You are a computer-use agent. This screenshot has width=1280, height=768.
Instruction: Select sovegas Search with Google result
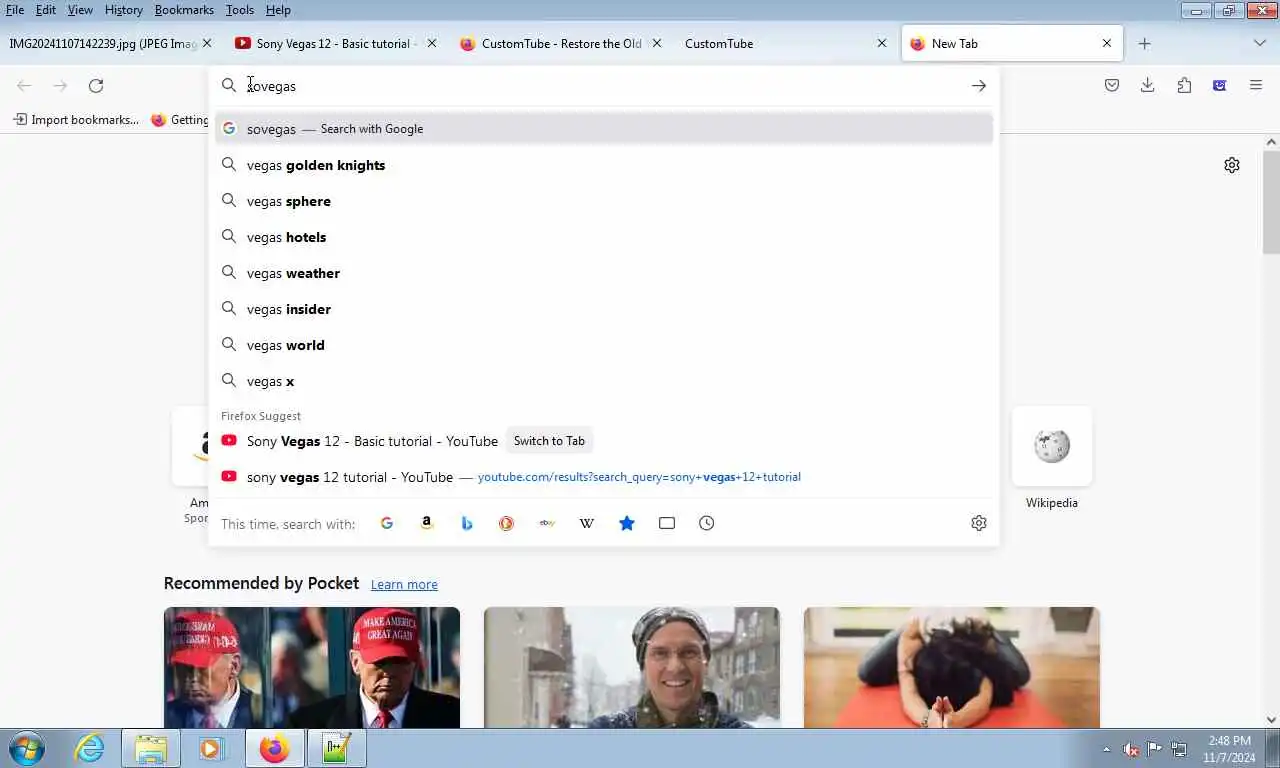point(604,129)
